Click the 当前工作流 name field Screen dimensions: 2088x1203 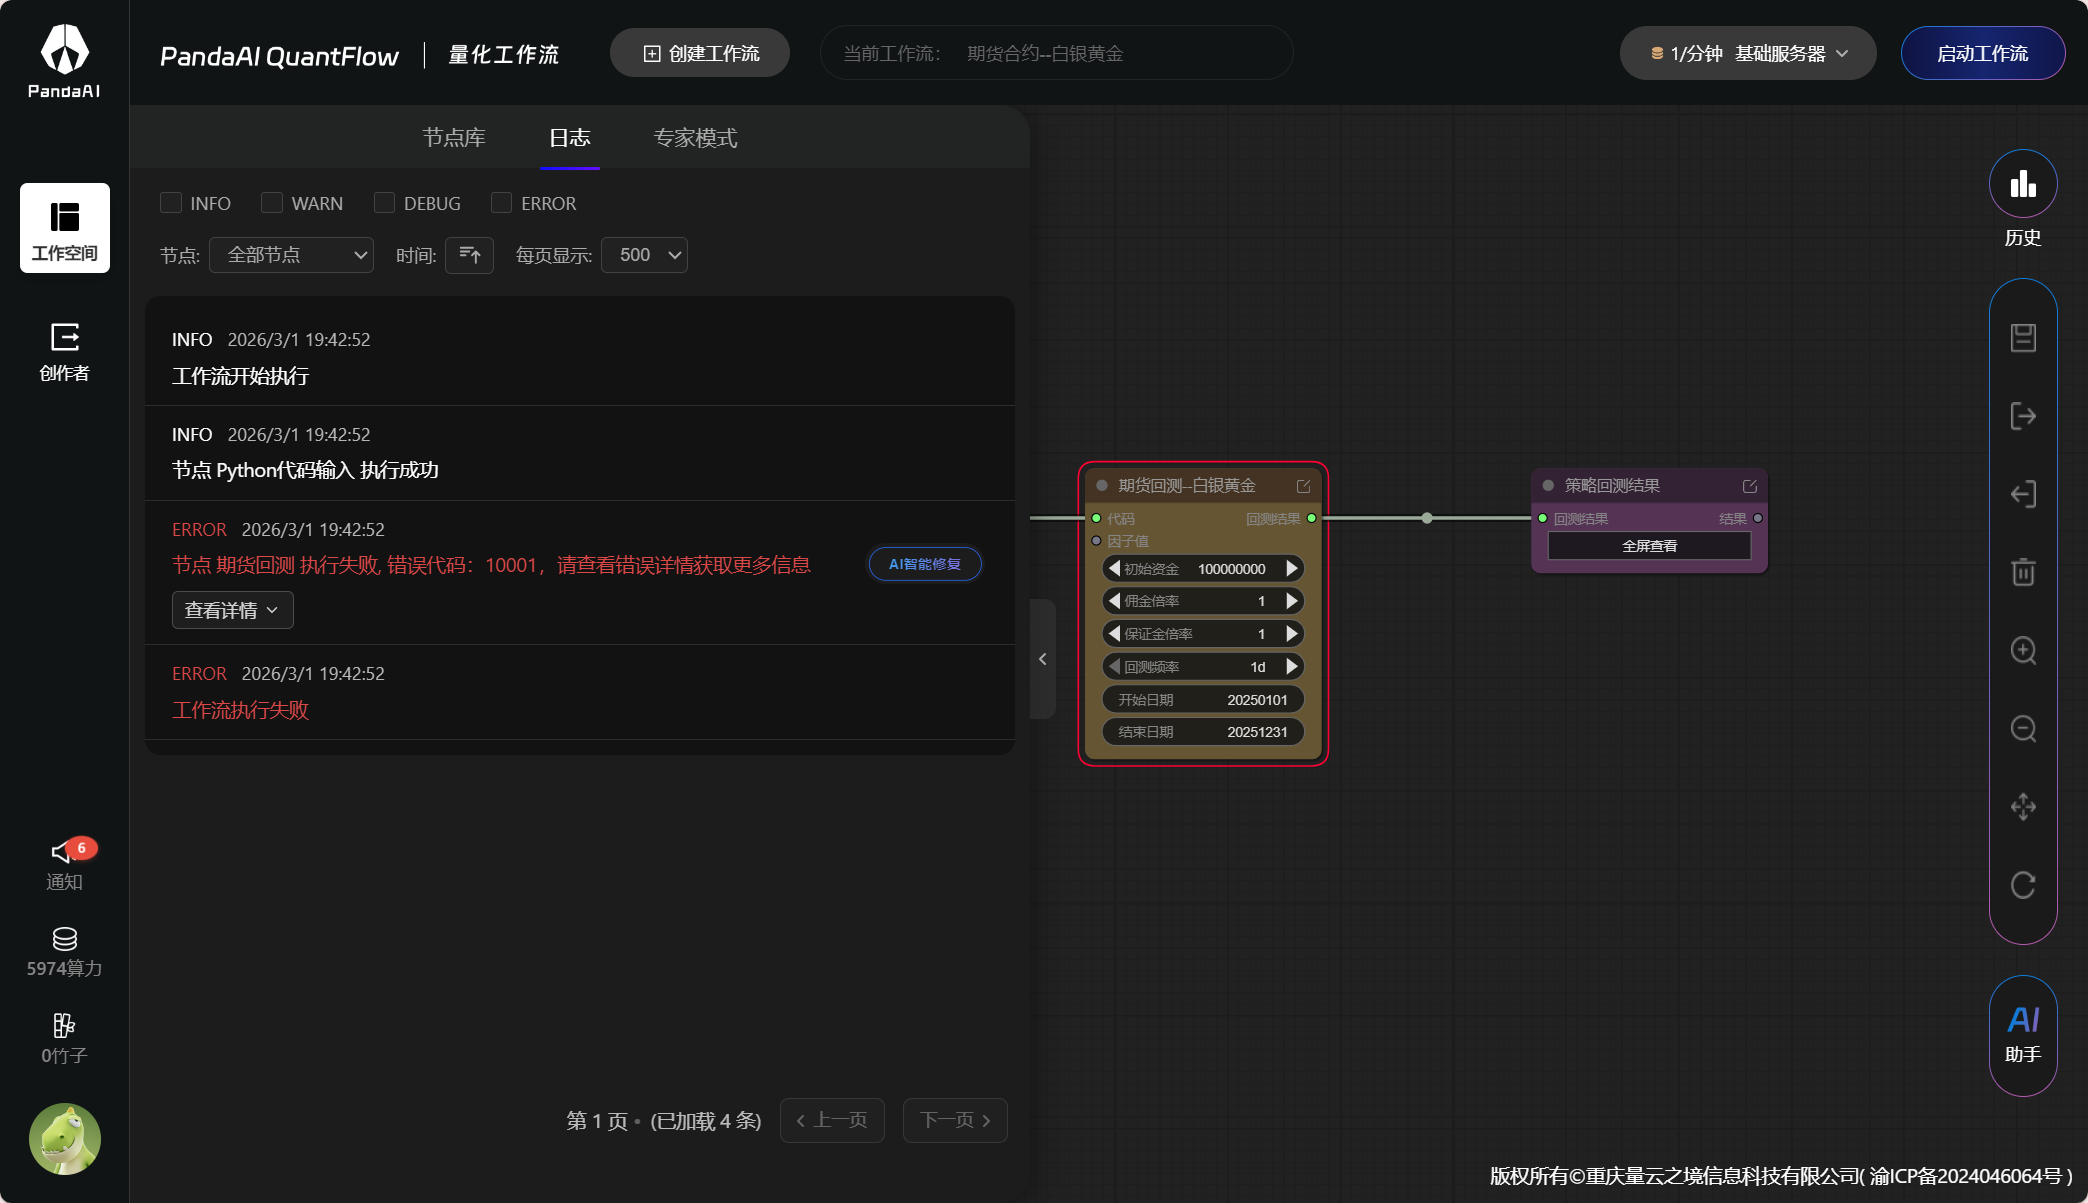tap(1057, 53)
